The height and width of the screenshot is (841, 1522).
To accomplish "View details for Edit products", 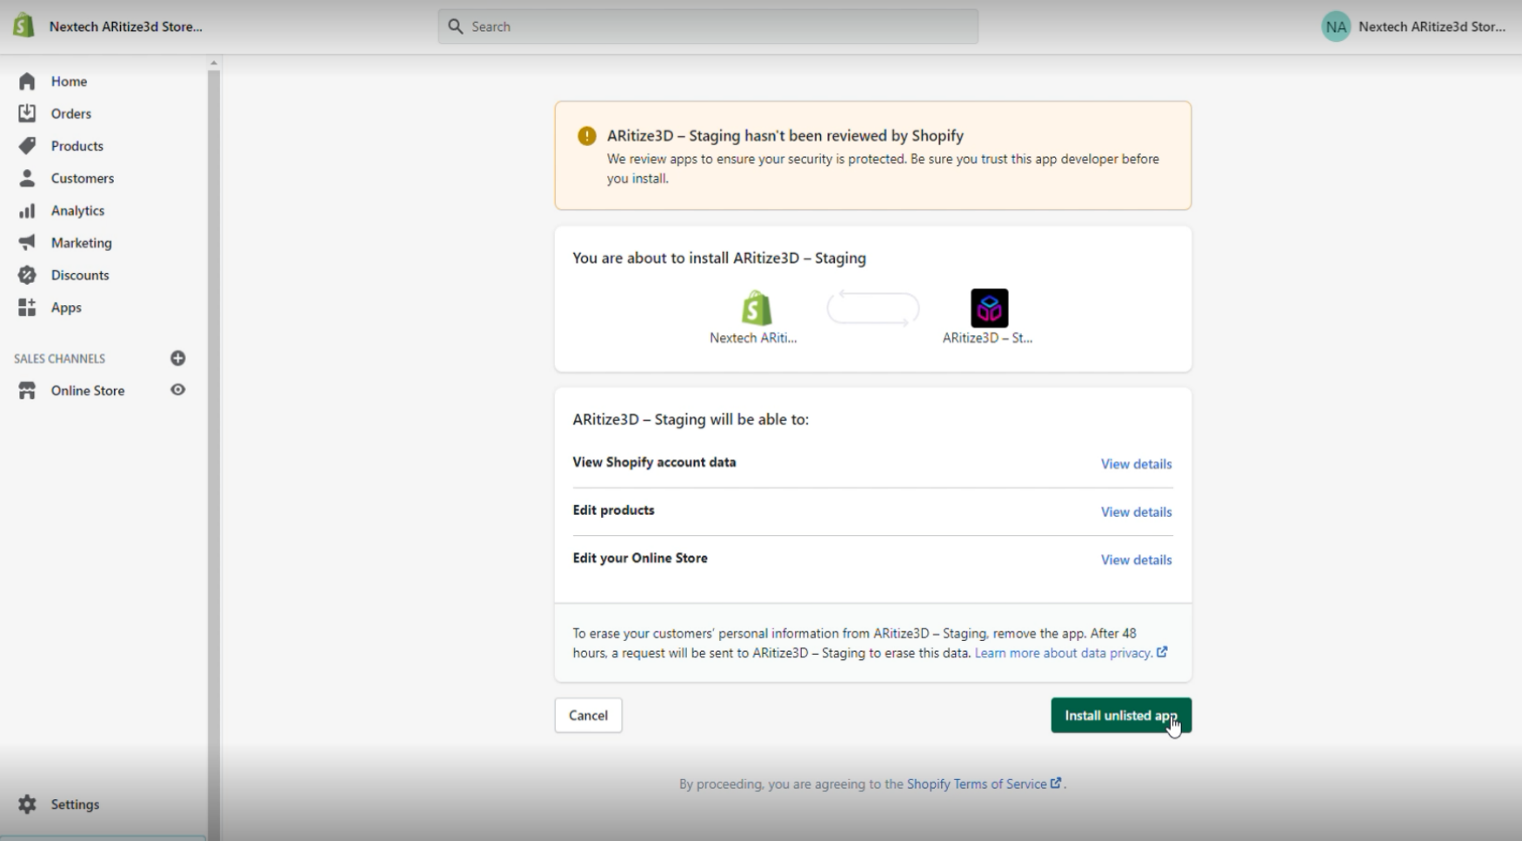I will point(1136,512).
